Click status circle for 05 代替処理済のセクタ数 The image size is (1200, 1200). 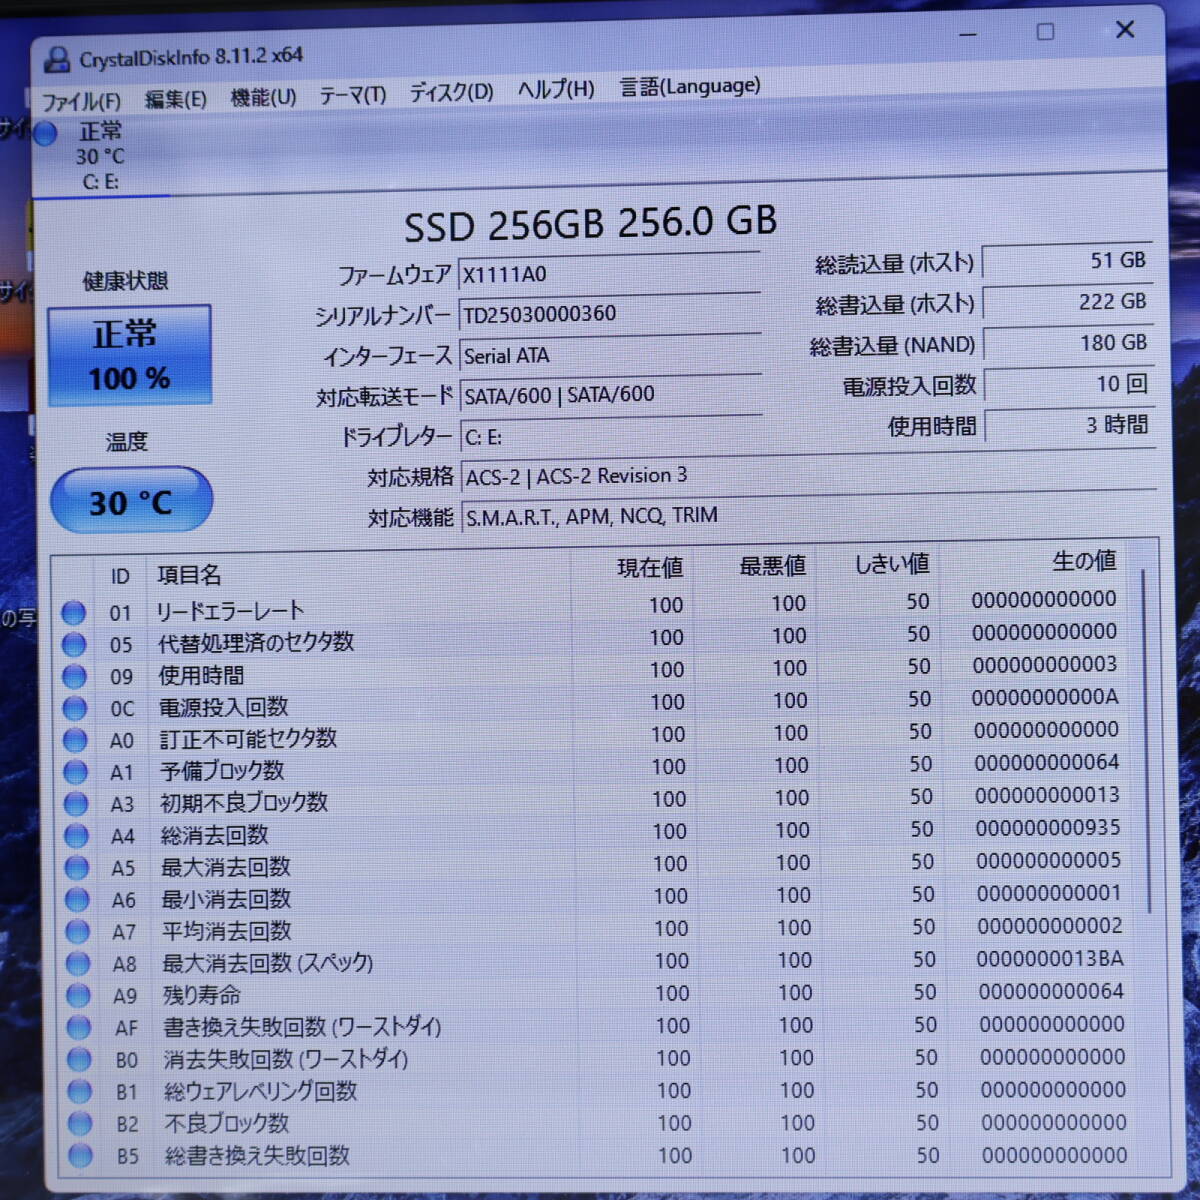[x=74, y=644]
